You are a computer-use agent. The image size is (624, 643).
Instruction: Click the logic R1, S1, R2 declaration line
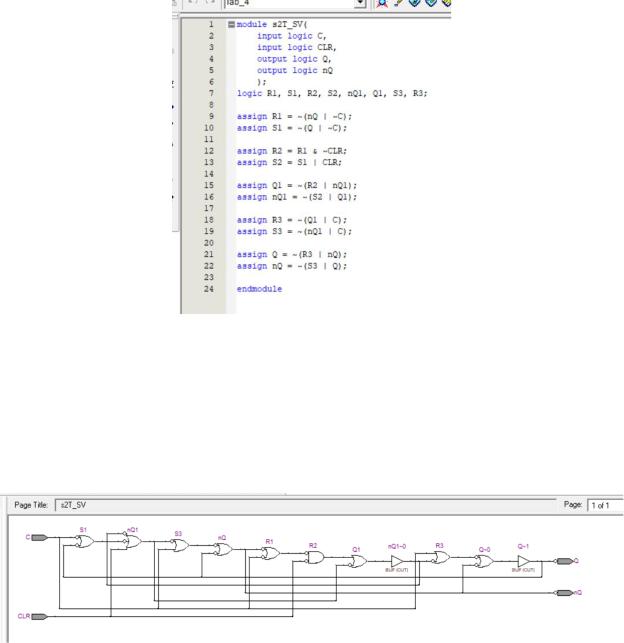tap(332, 93)
